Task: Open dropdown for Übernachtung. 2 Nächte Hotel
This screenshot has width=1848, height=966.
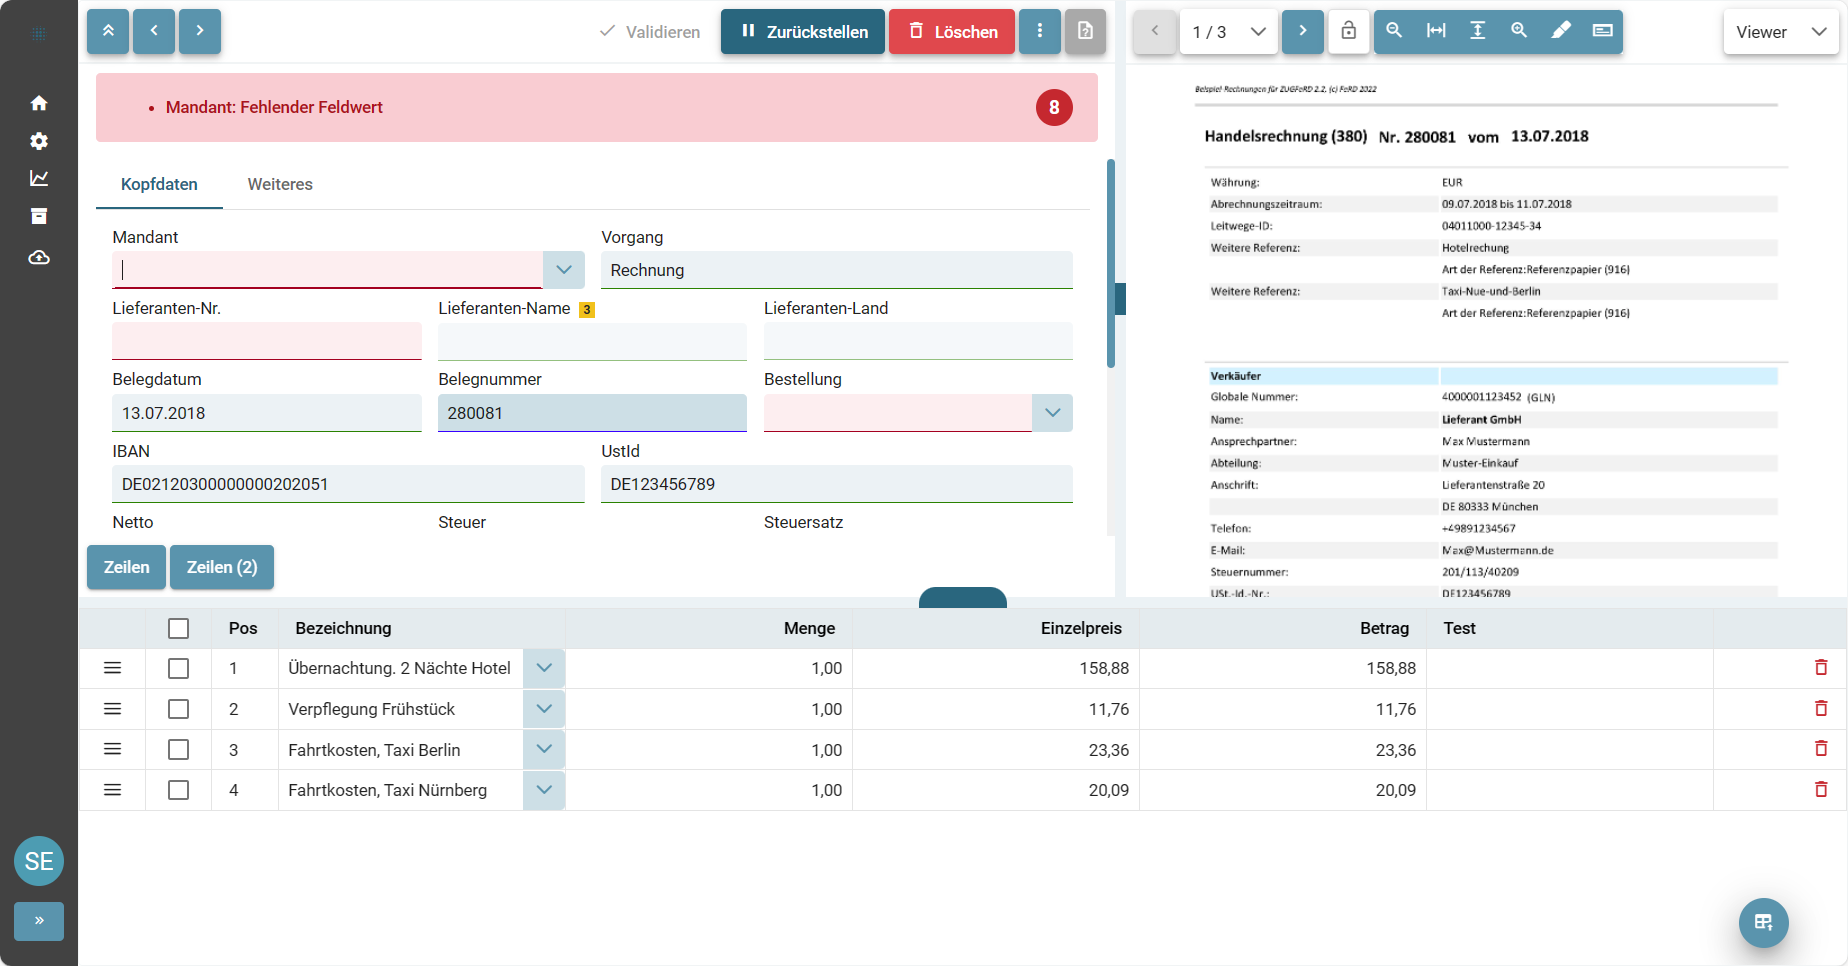Action: point(544,668)
